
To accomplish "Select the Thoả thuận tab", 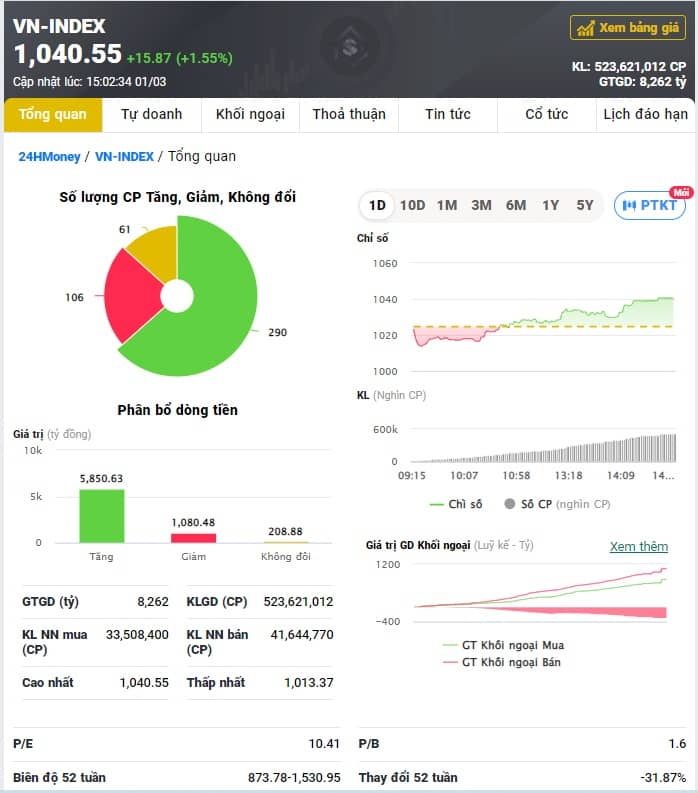I will (349, 114).
